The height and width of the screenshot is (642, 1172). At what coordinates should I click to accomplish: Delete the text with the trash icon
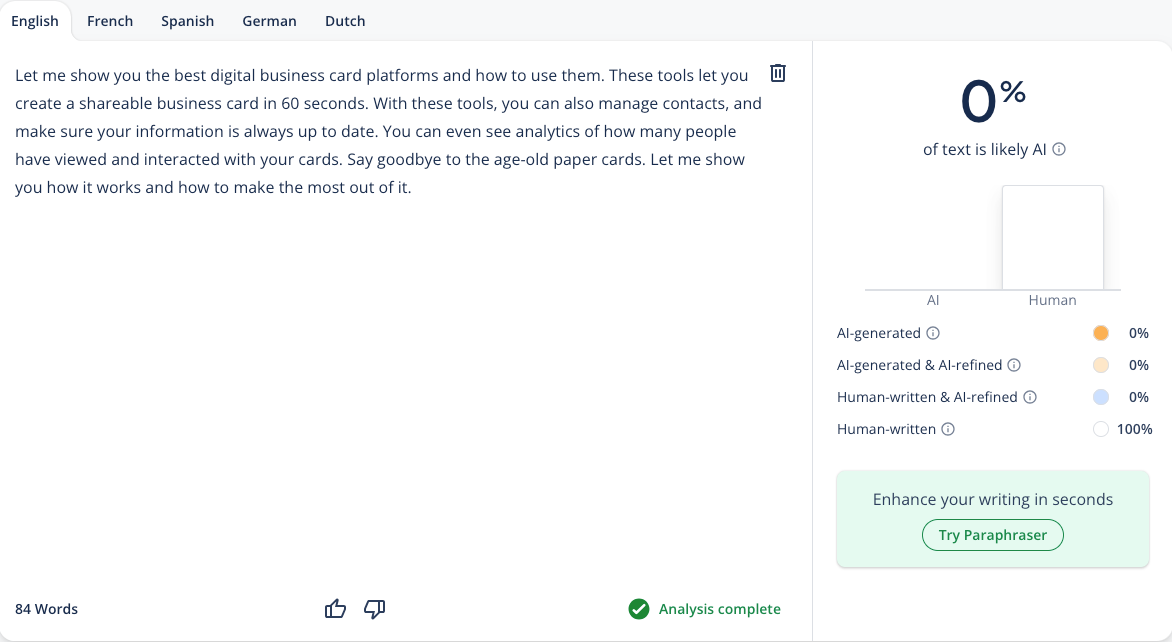[x=777, y=73]
